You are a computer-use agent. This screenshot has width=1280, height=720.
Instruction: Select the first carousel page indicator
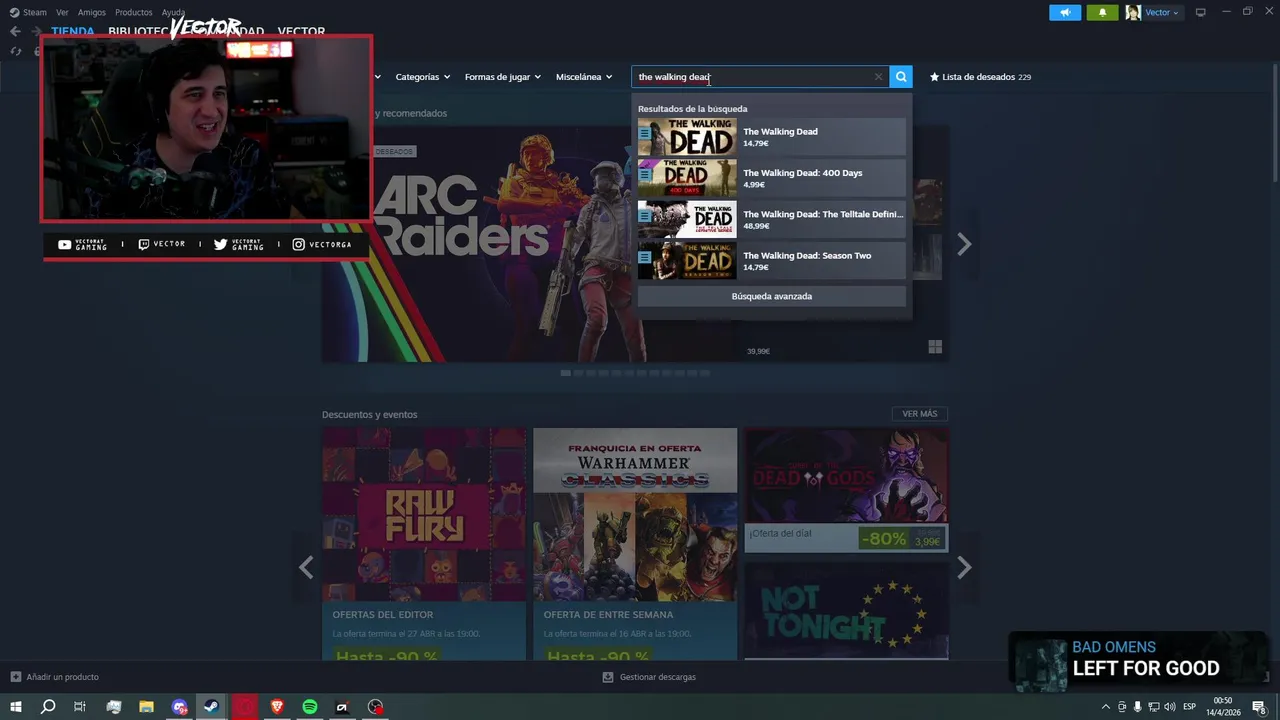coord(565,373)
